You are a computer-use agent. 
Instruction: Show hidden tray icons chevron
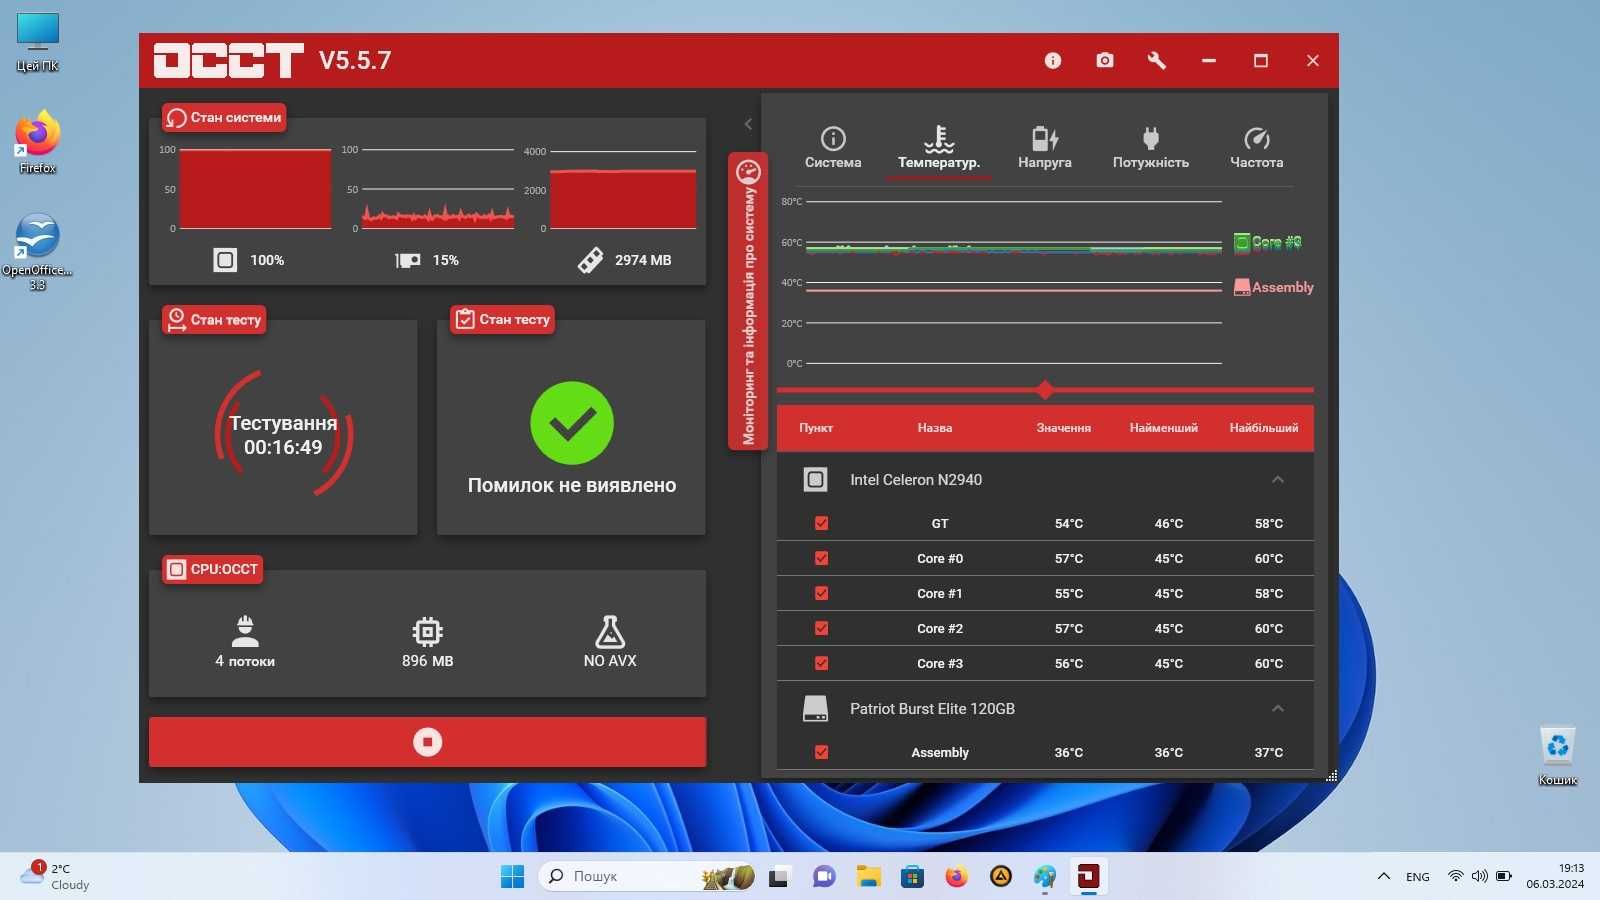(1384, 877)
